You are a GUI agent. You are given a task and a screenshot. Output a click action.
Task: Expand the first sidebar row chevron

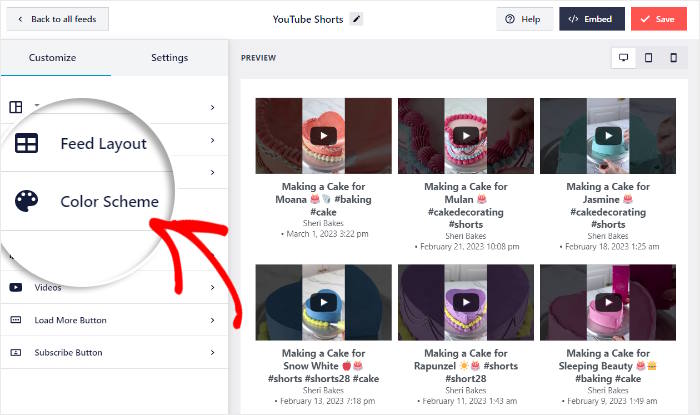pos(212,108)
